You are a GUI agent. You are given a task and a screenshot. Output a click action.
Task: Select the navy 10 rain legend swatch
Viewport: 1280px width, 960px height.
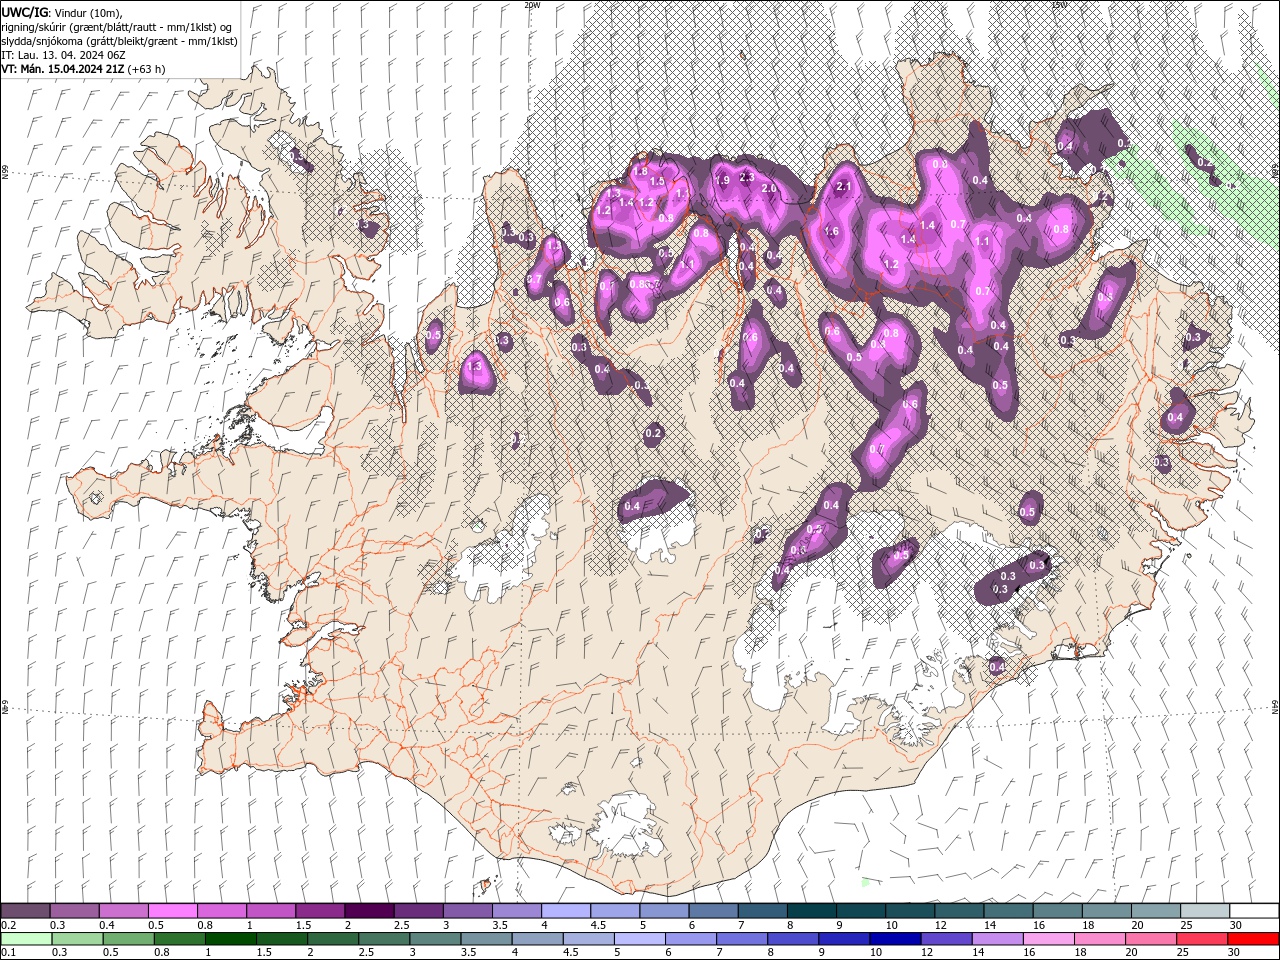(897, 939)
